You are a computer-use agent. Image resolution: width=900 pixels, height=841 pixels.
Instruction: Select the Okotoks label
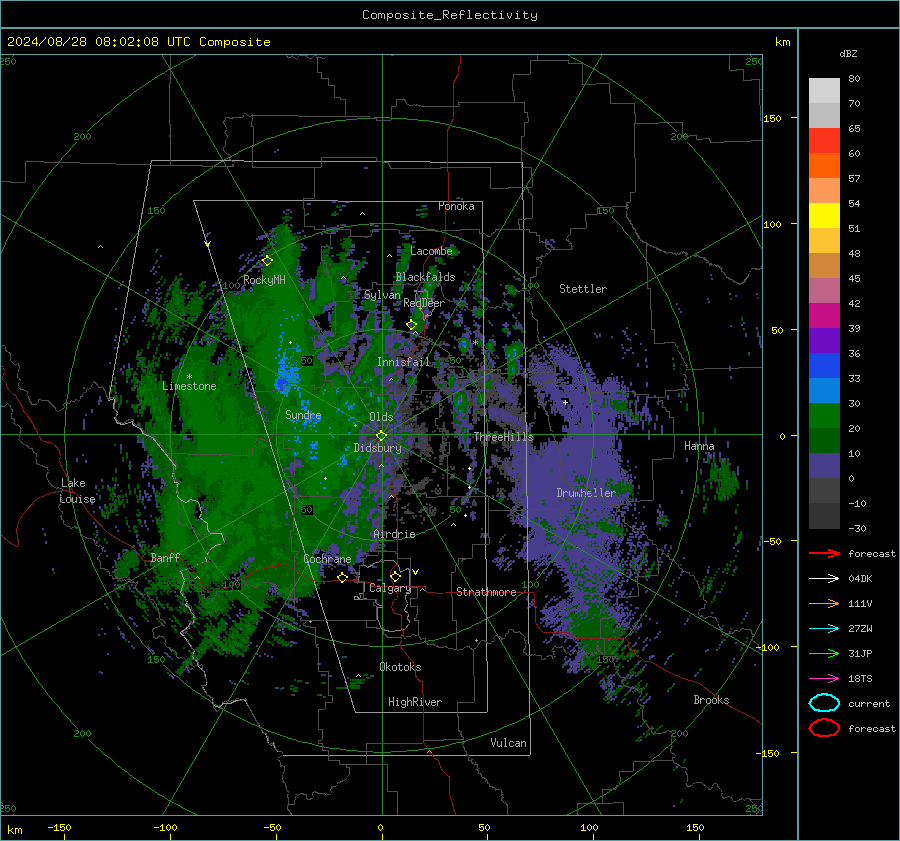(x=400, y=667)
